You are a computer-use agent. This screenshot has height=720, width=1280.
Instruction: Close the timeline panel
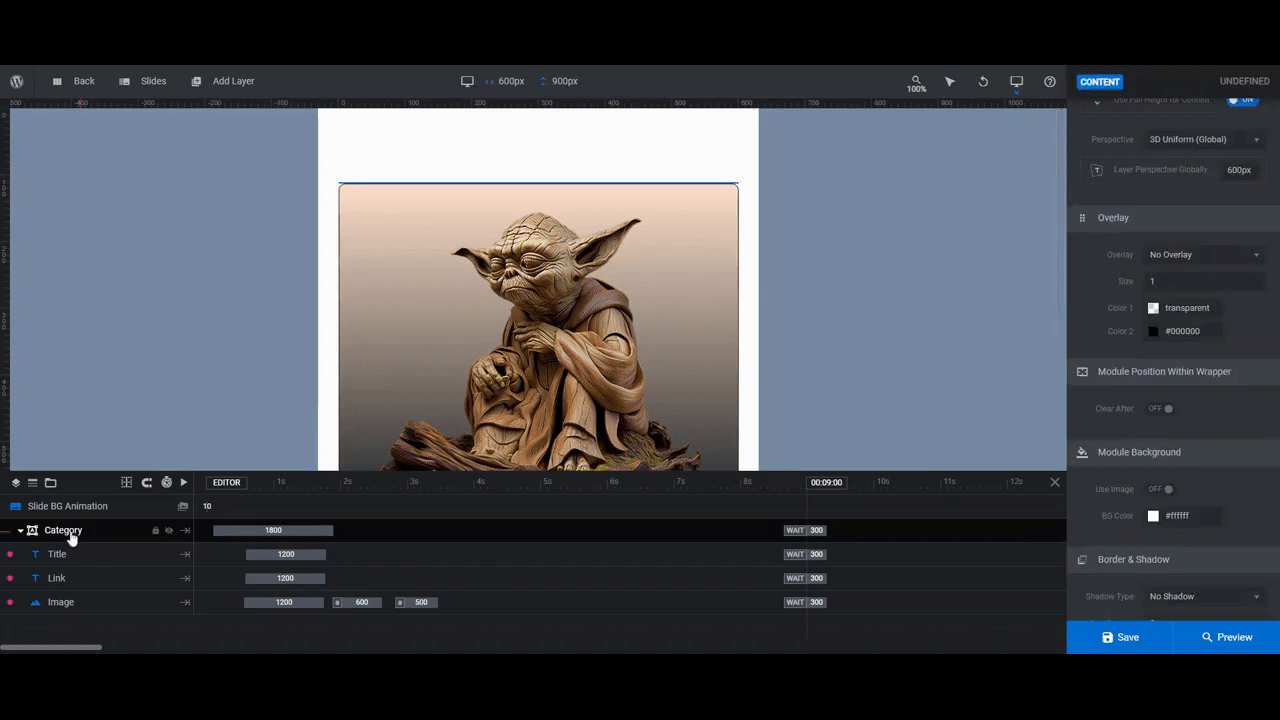[x=1054, y=482]
